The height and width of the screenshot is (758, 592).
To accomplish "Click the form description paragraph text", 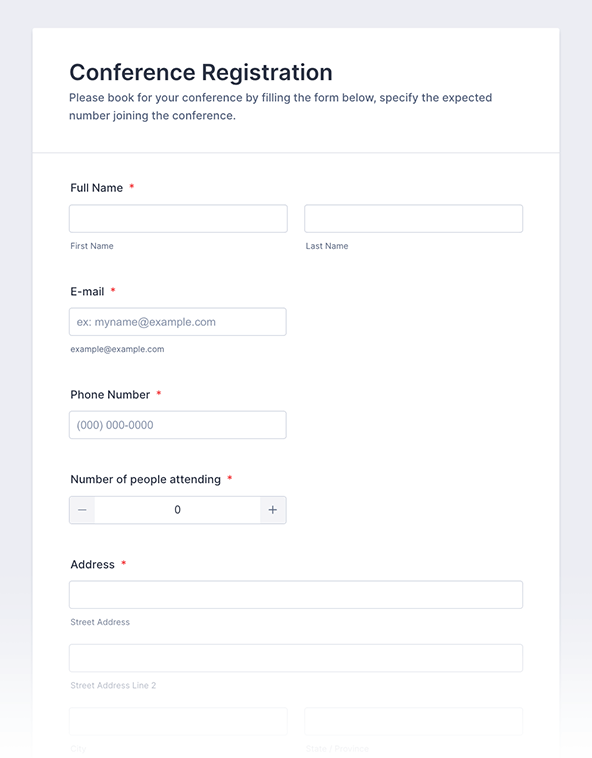I will (x=280, y=106).
